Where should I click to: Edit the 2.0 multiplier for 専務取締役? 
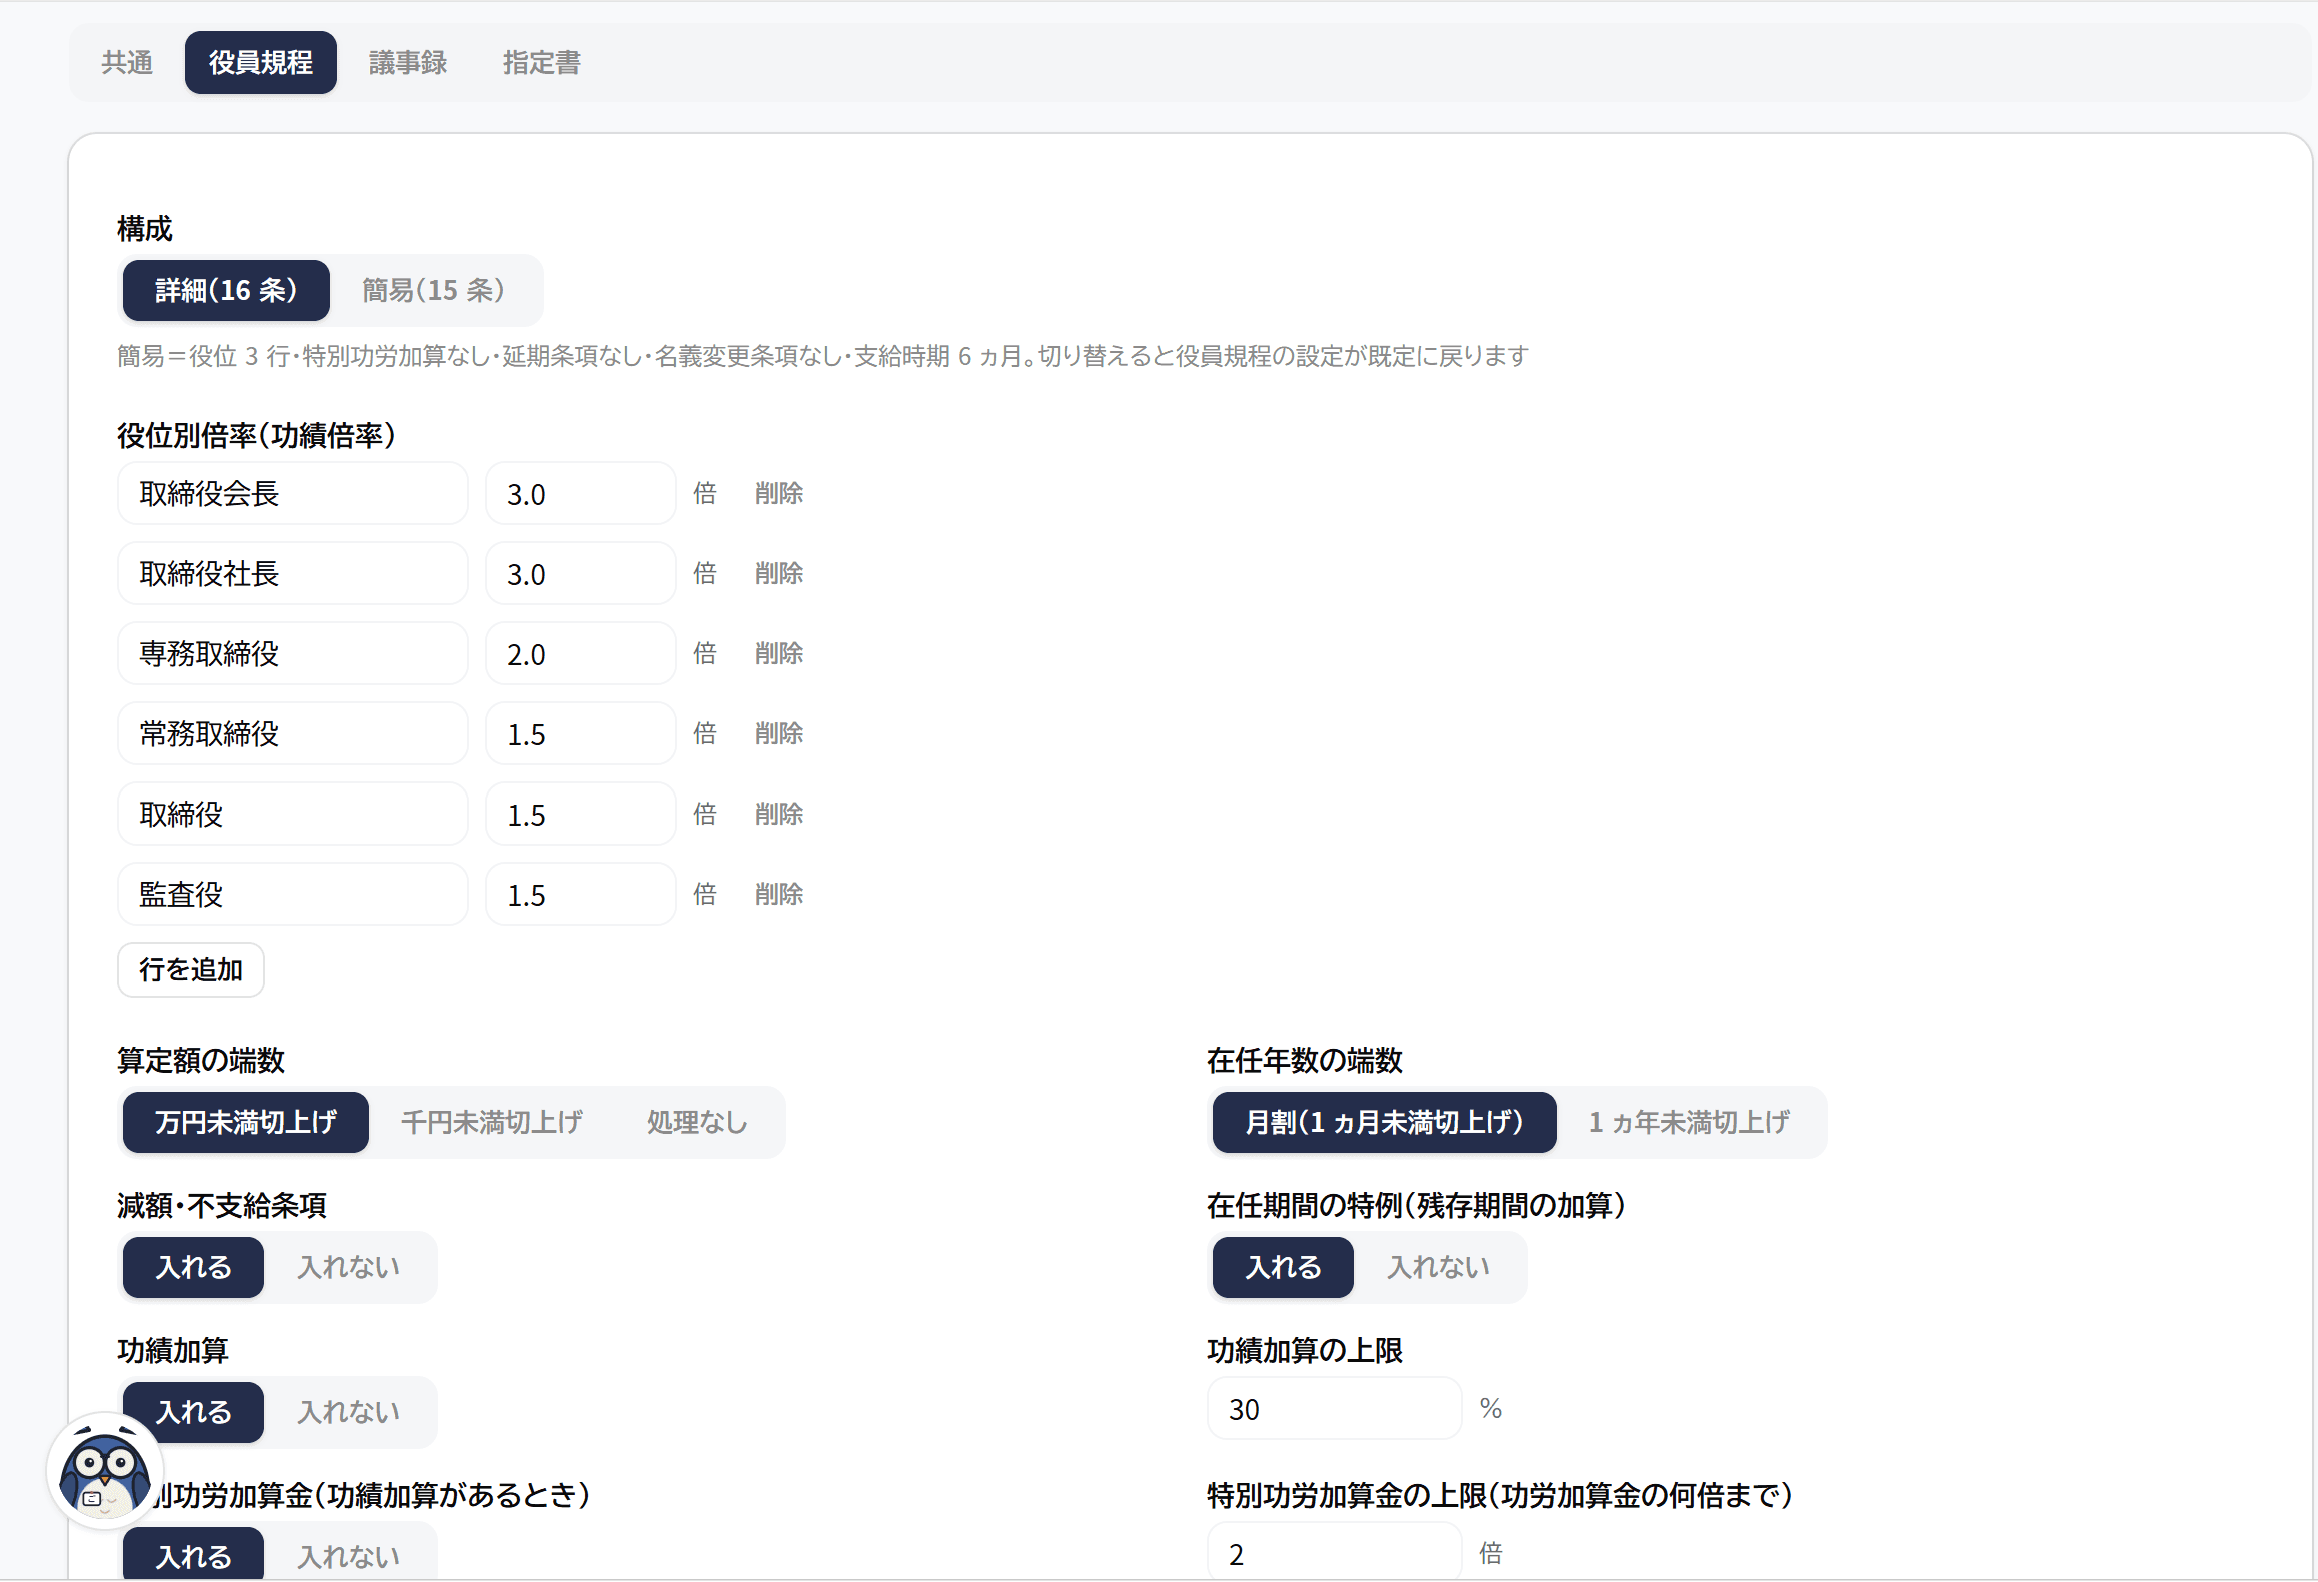coord(581,654)
